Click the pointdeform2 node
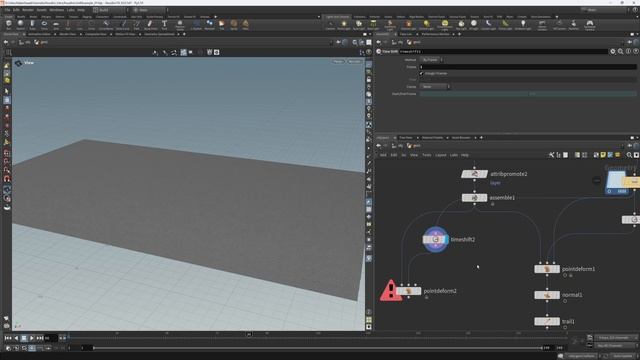The height and width of the screenshot is (360, 640). [408, 291]
